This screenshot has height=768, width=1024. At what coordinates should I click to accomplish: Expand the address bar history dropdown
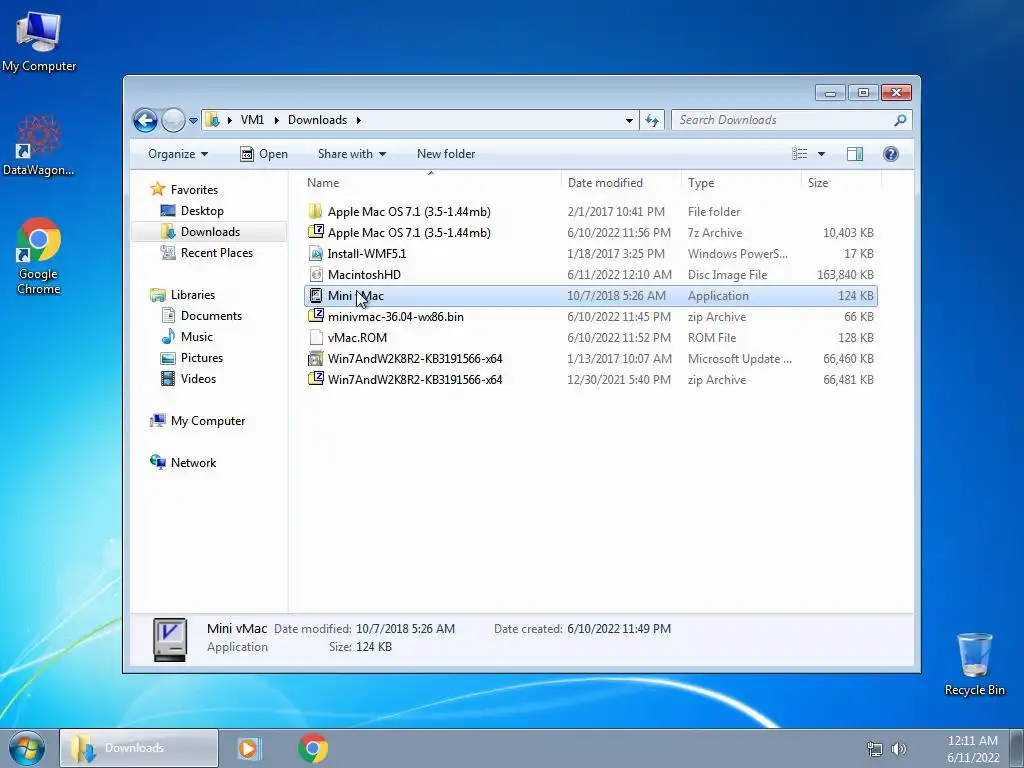pos(629,120)
